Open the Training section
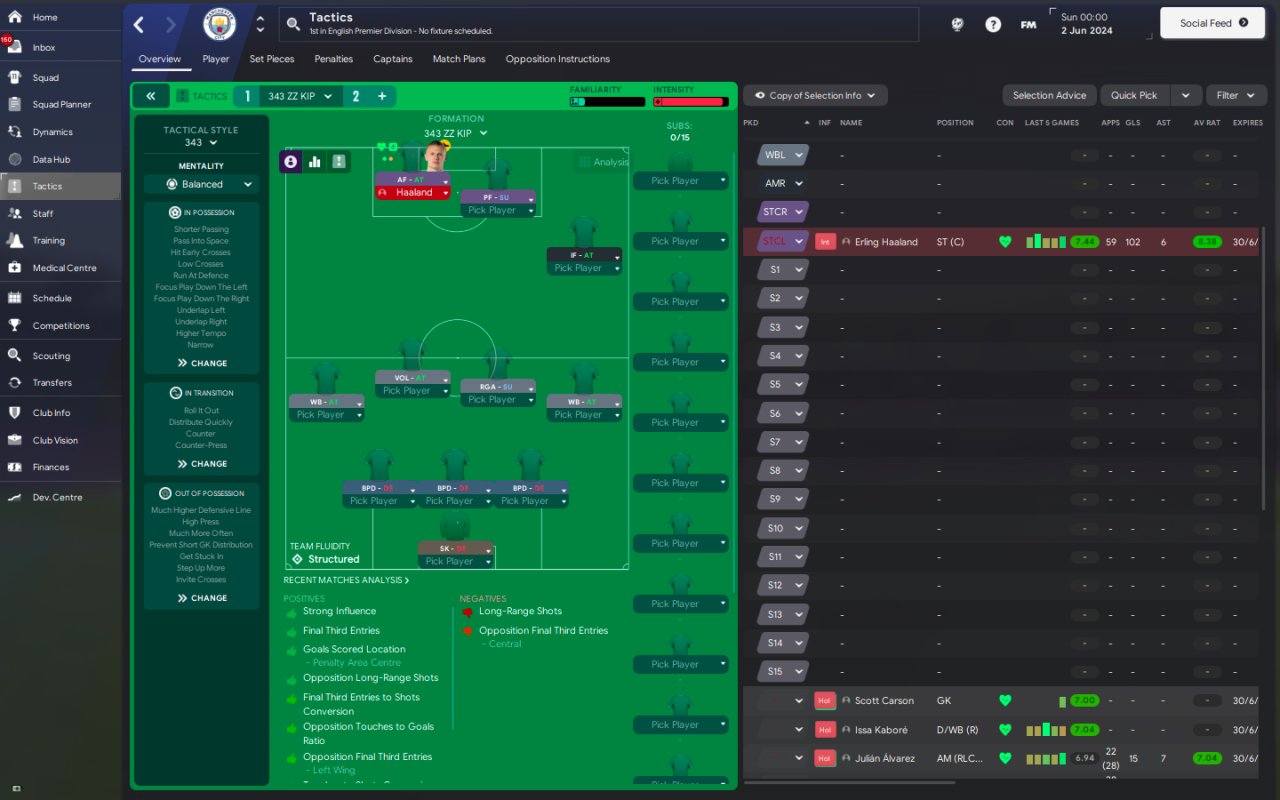 click(x=48, y=240)
